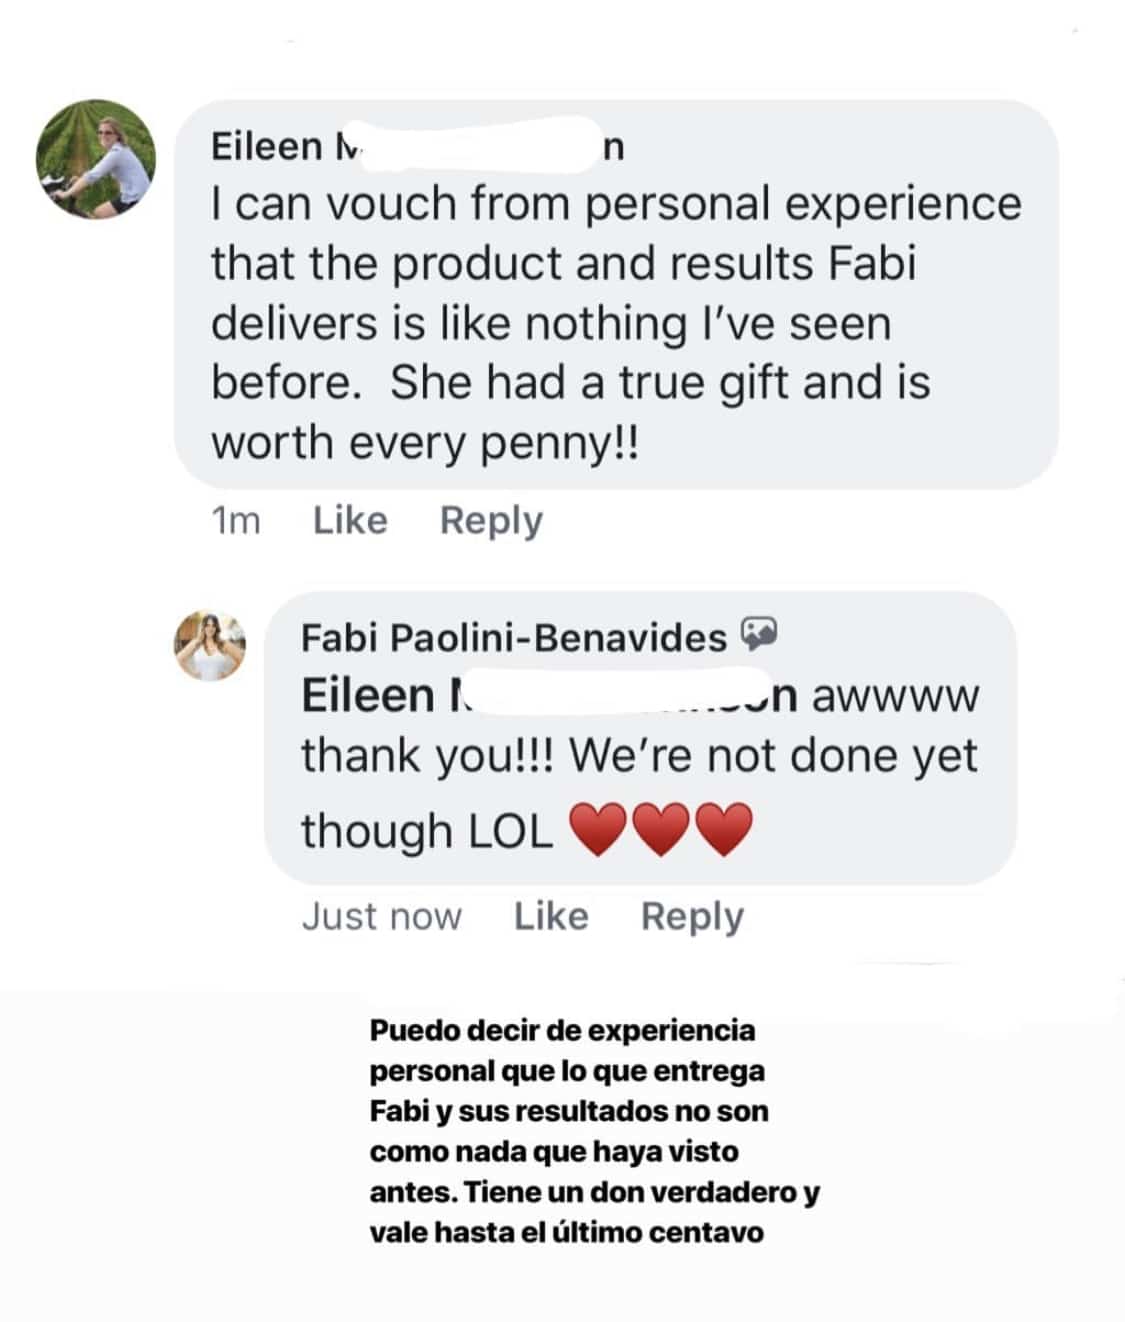Click the middle red heart emoji
Screen dimensions: 1125x1322
pos(661,831)
